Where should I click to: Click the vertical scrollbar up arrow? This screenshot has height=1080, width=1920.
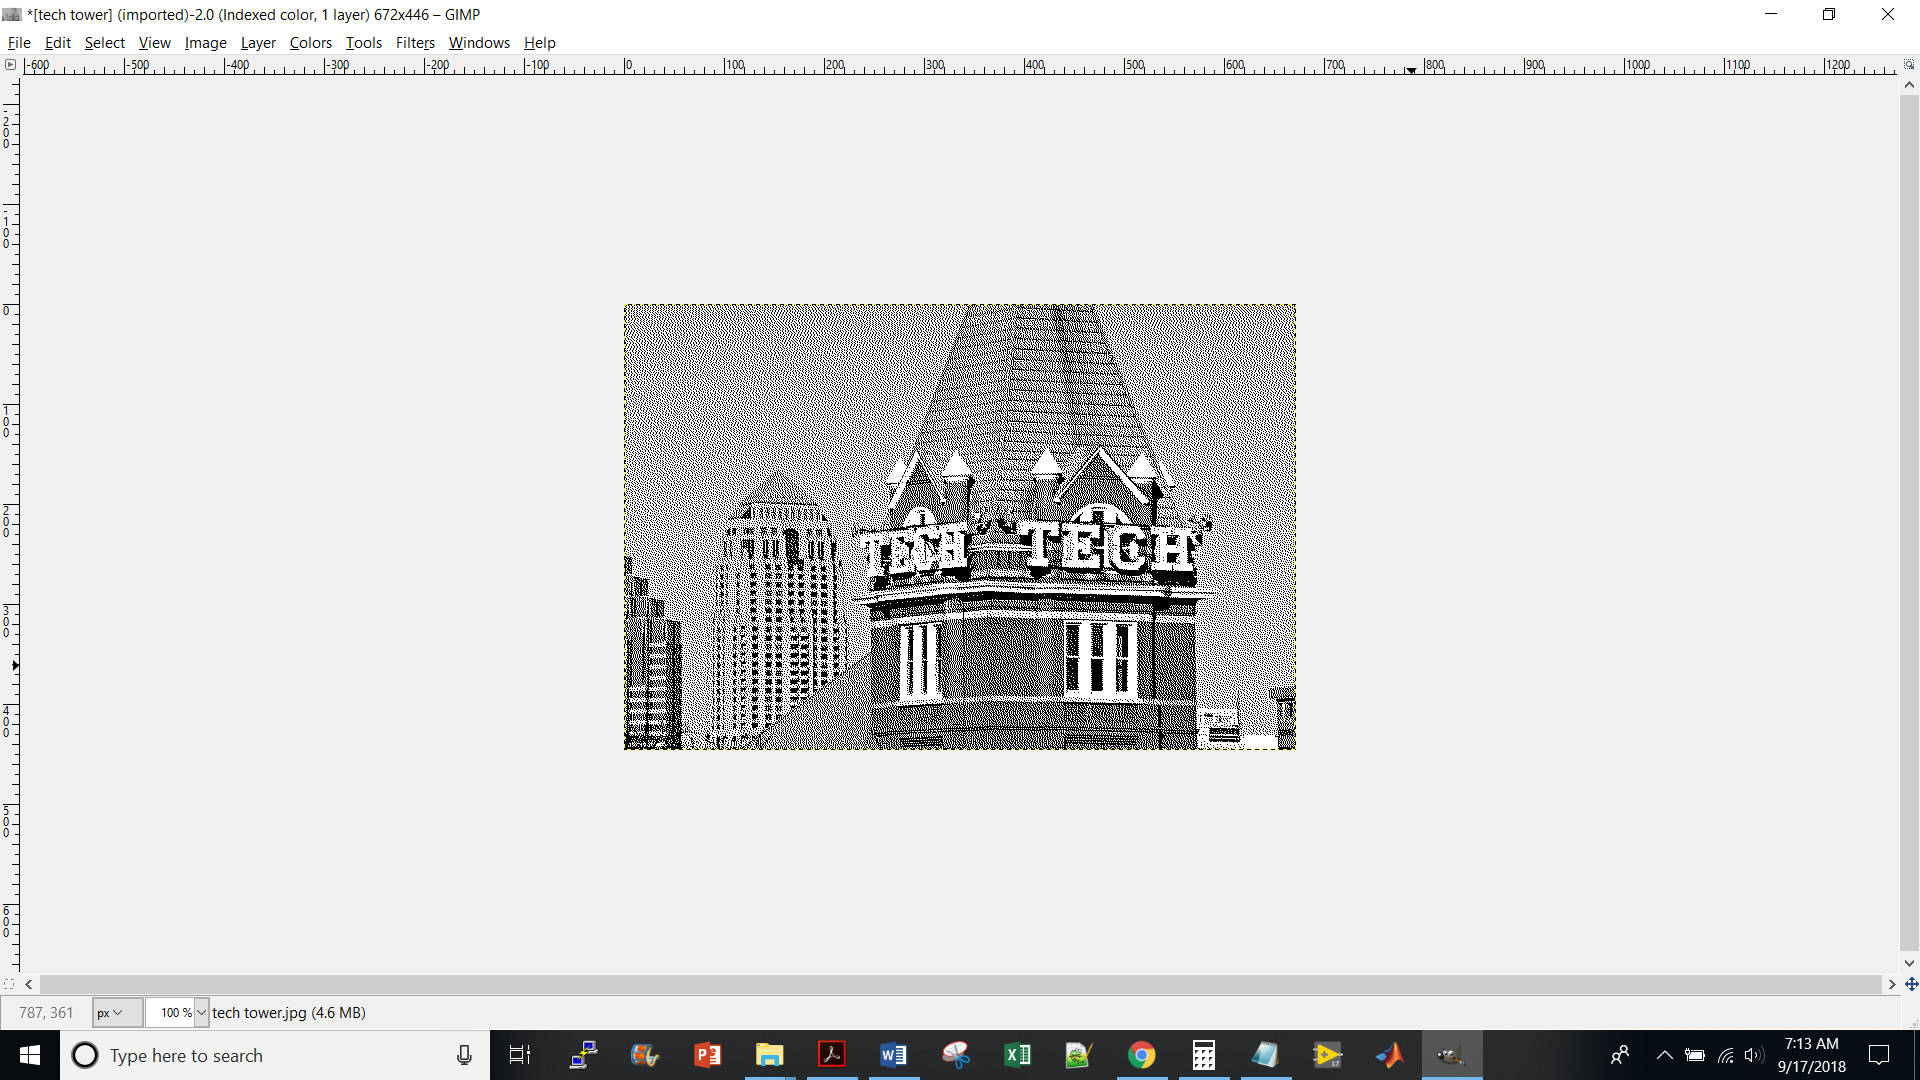pyautogui.click(x=1909, y=85)
